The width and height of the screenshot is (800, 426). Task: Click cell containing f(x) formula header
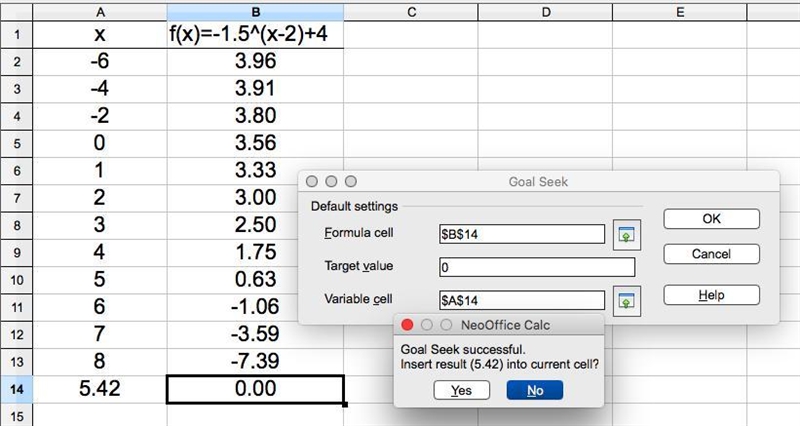click(x=255, y=35)
